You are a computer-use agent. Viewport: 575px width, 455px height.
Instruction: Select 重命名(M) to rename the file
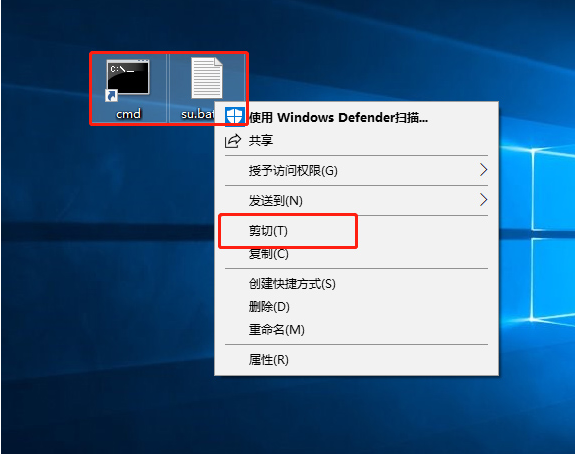pos(356,330)
